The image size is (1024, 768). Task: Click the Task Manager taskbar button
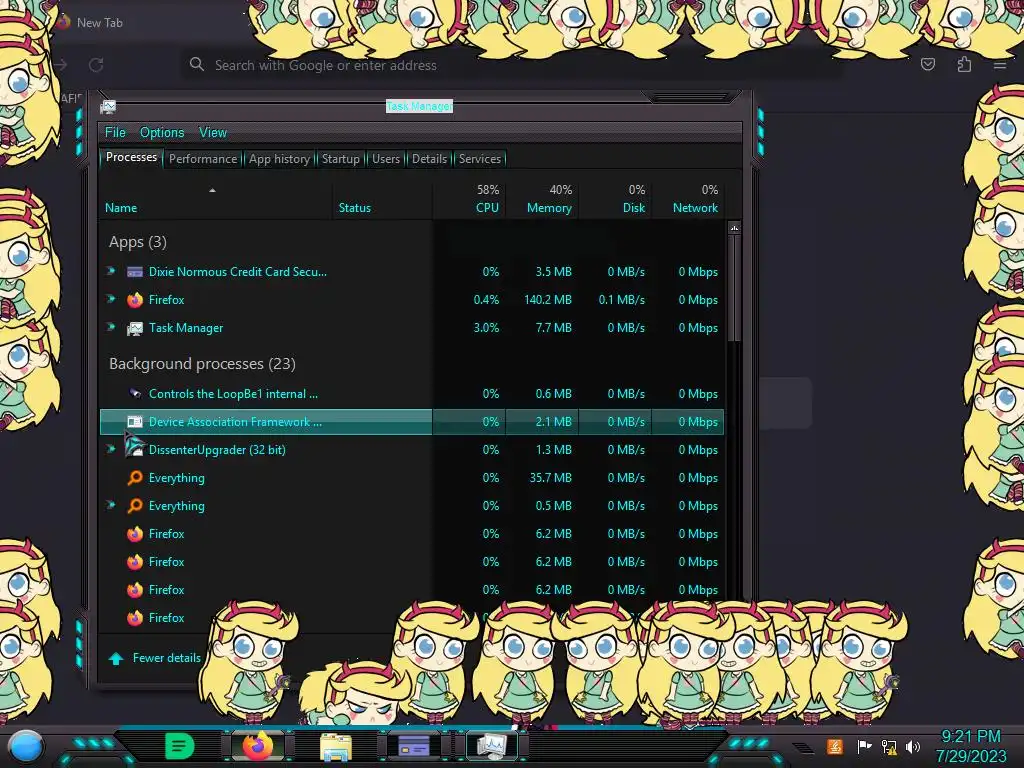[x=492, y=746]
